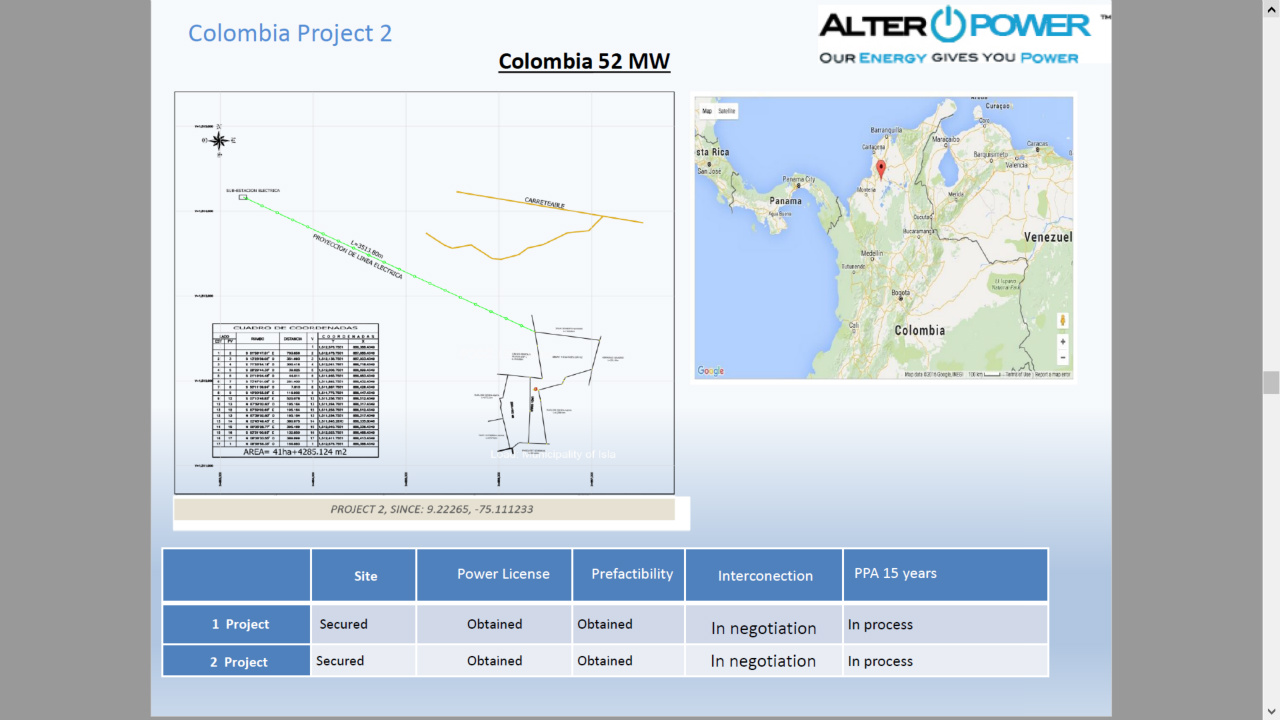Click the vertical scrollbar thumb
The image size is (1280, 720).
(x=1271, y=383)
